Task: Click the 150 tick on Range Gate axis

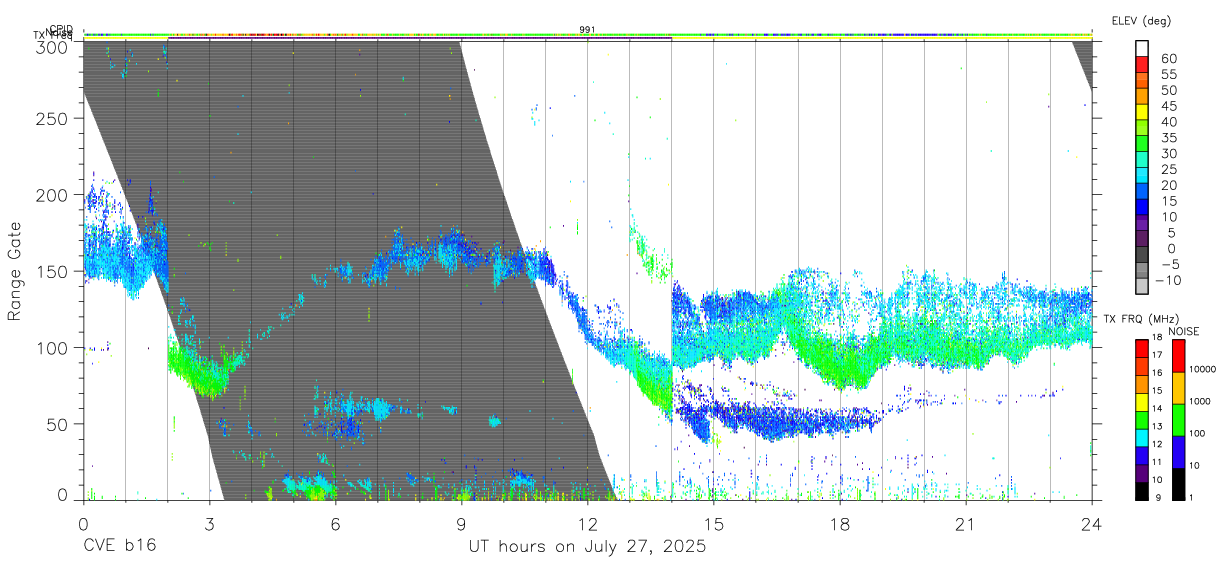Action: (53, 271)
